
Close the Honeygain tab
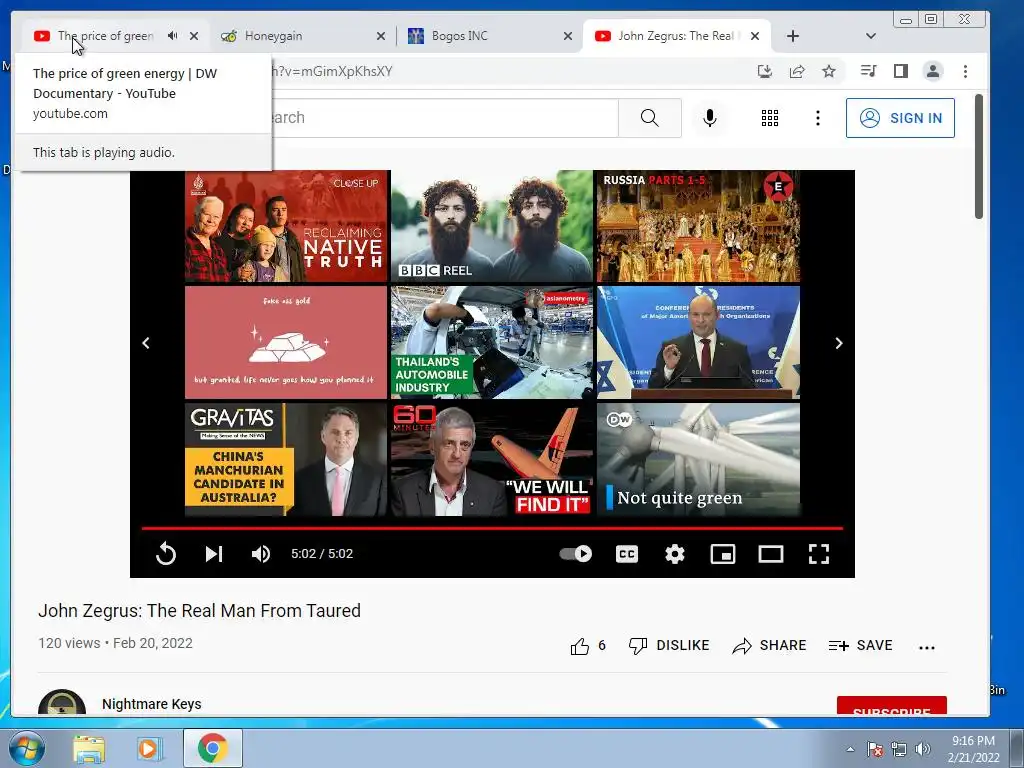381,37
